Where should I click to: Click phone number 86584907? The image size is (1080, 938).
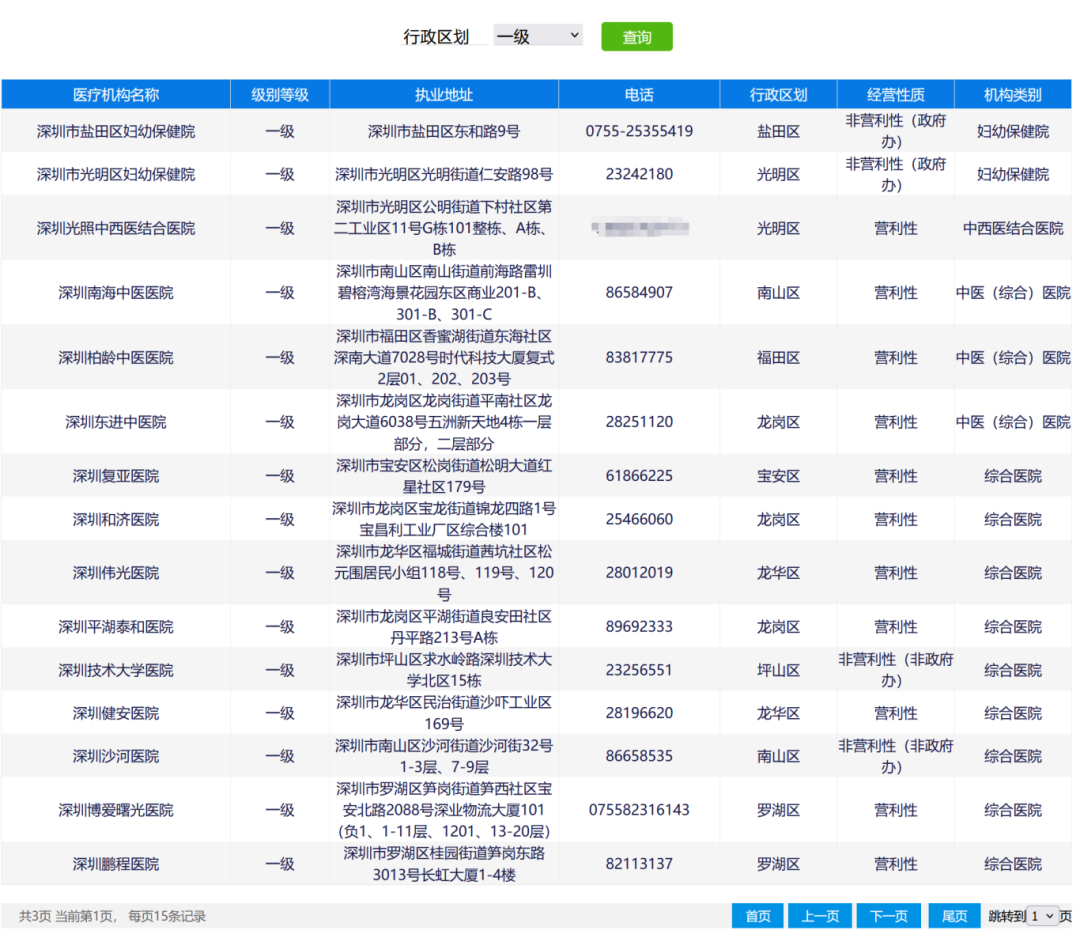click(639, 293)
